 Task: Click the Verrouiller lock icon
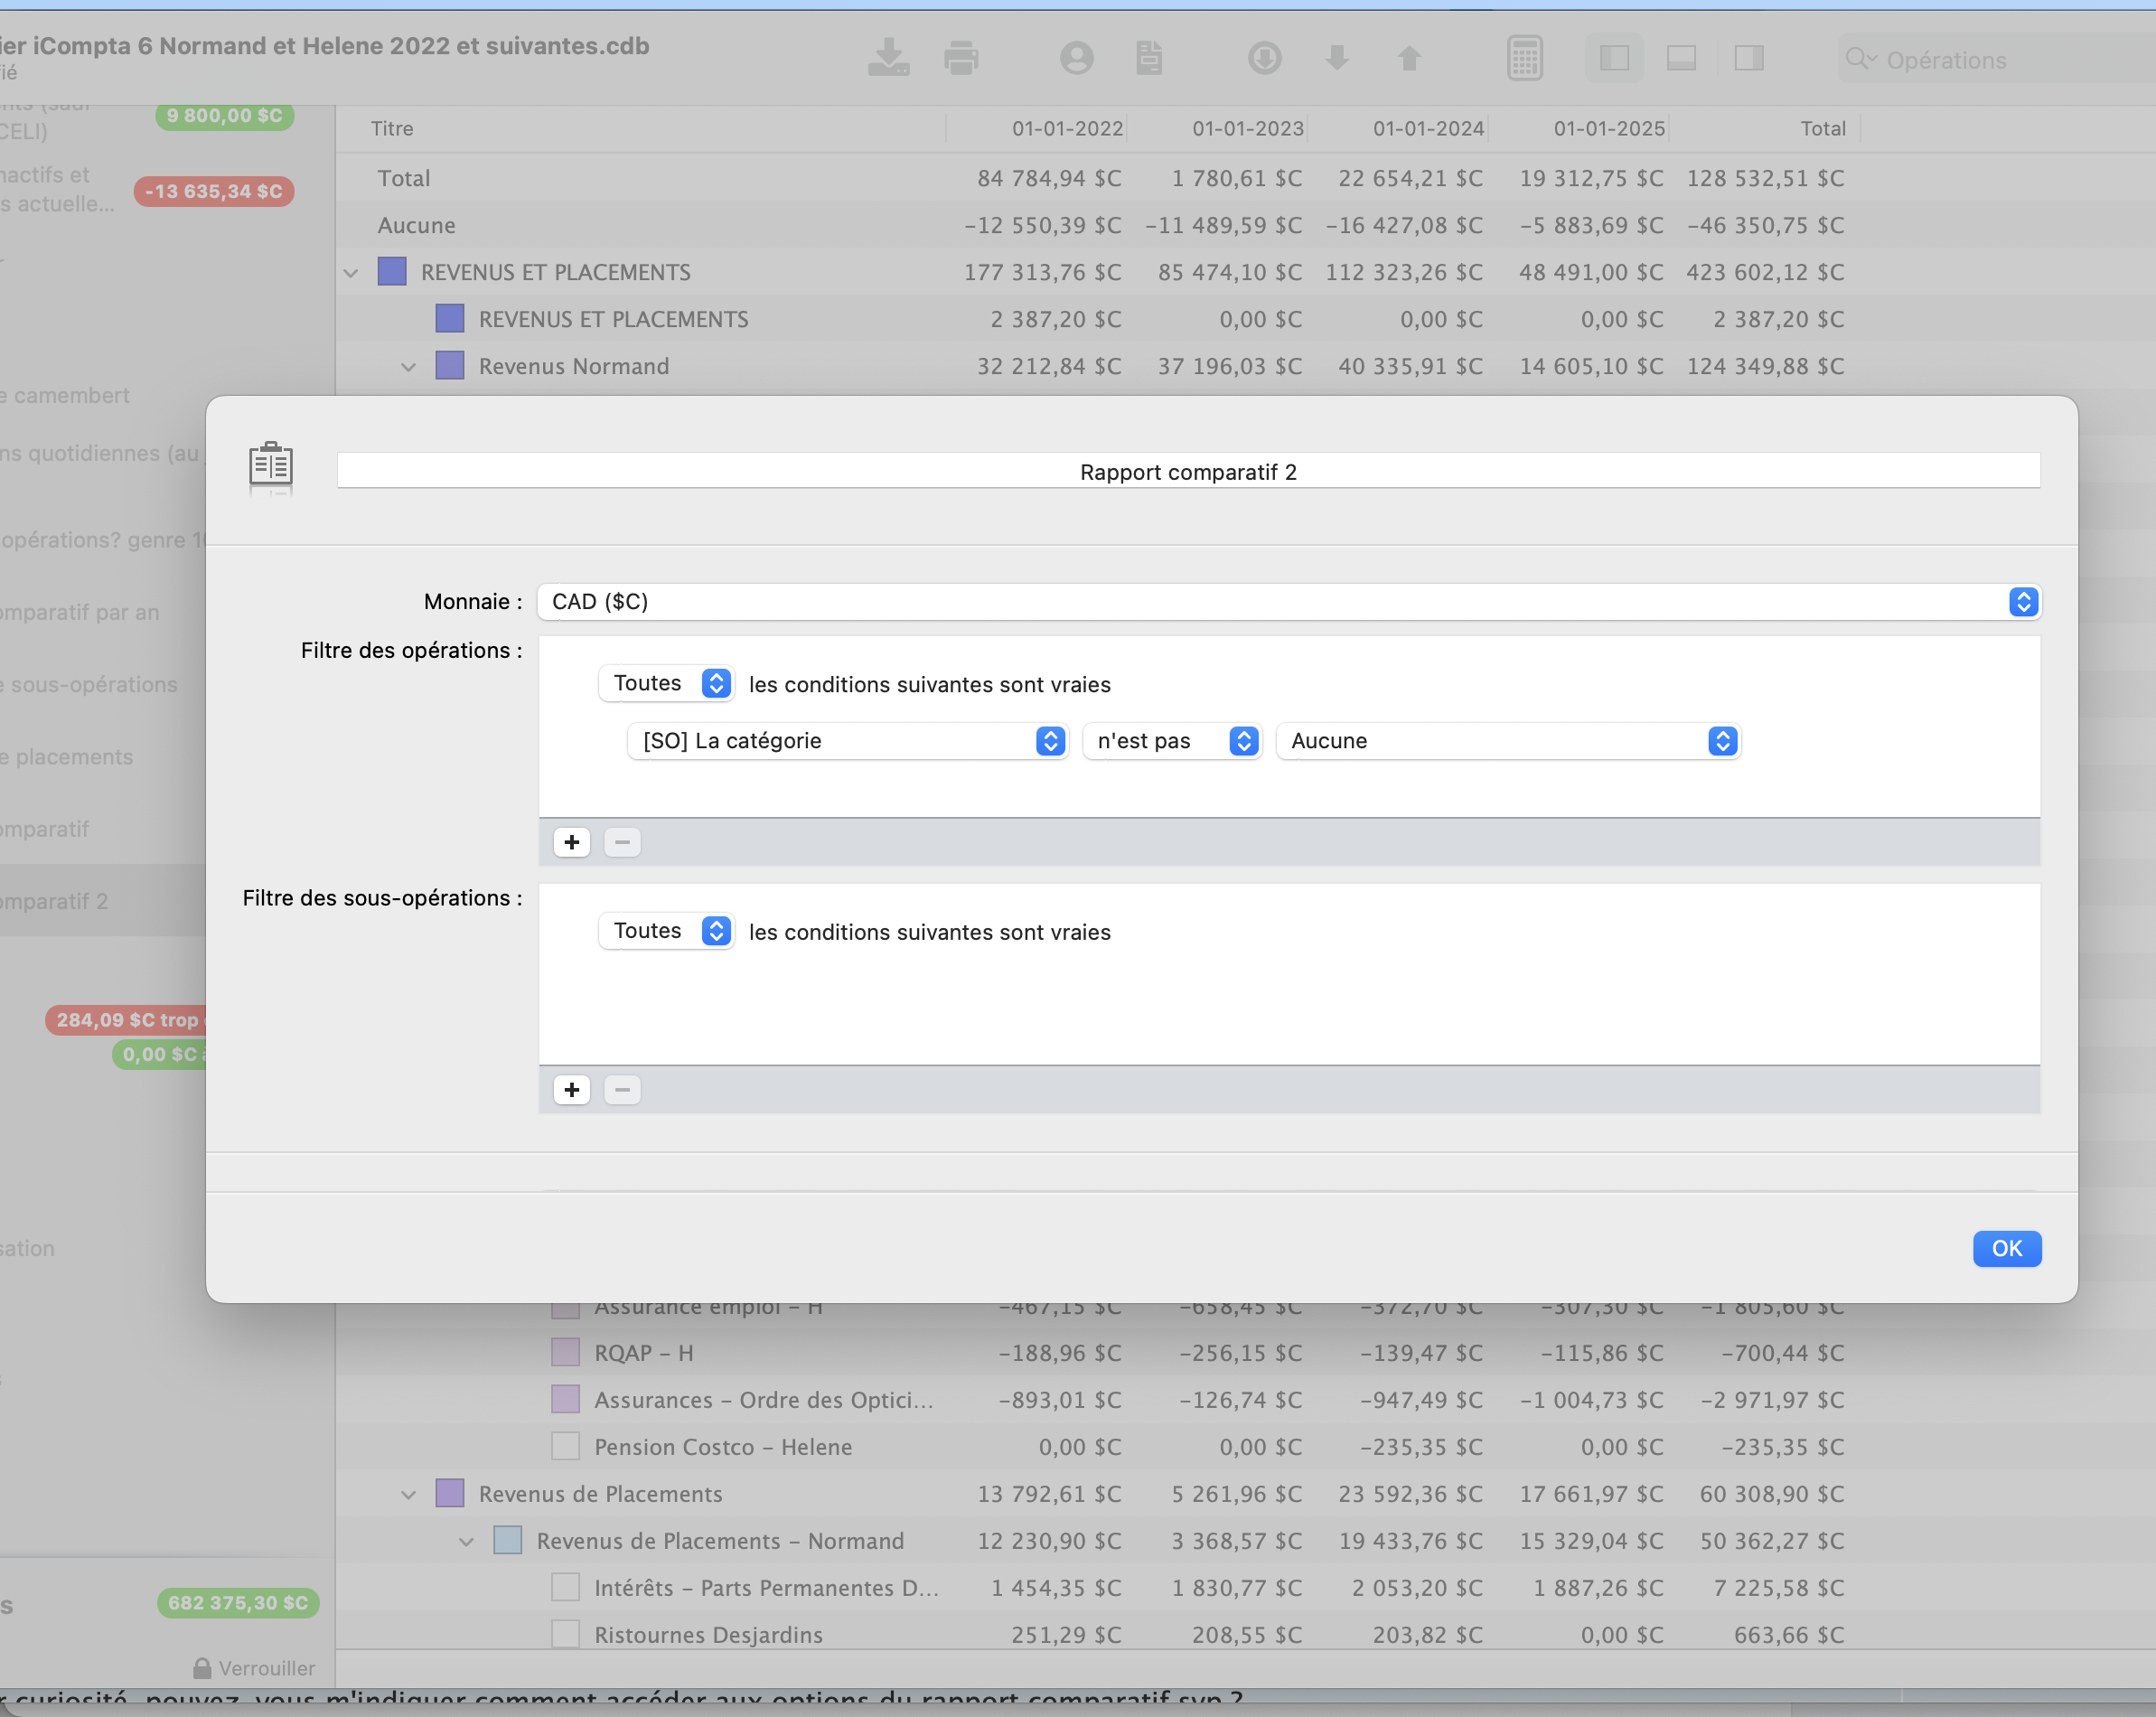pos(202,1667)
